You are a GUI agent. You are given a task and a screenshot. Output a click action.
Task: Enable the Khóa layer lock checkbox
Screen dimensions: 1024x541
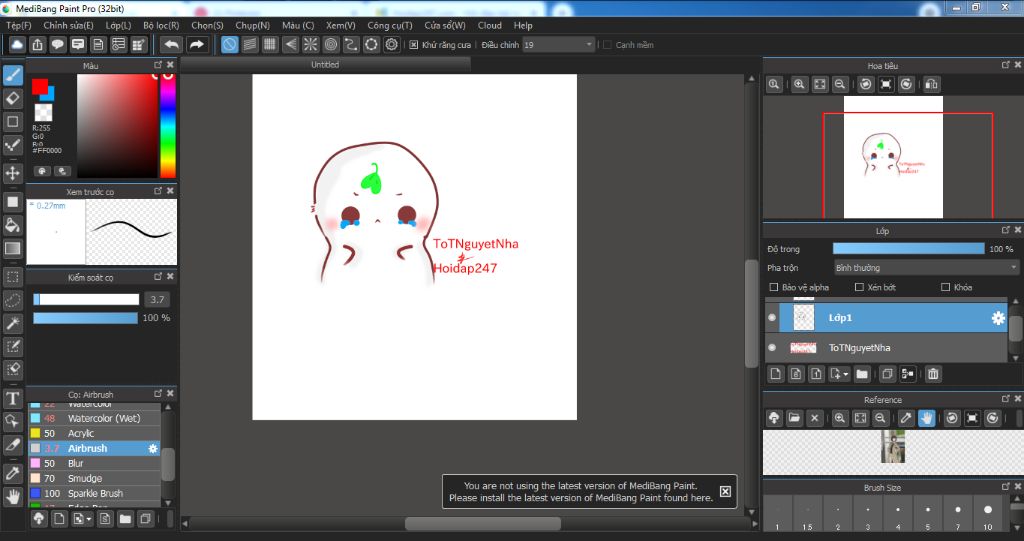(945, 287)
